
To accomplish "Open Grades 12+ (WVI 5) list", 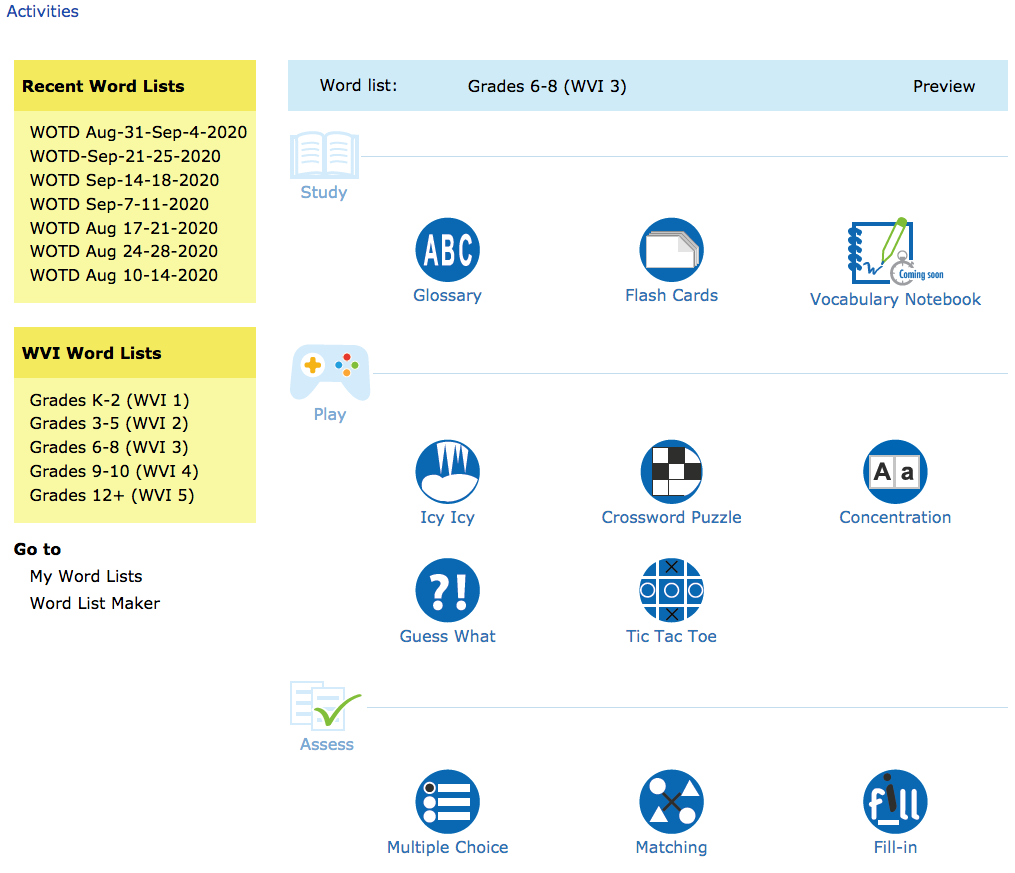I will pyautogui.click(x=112, y=495).
